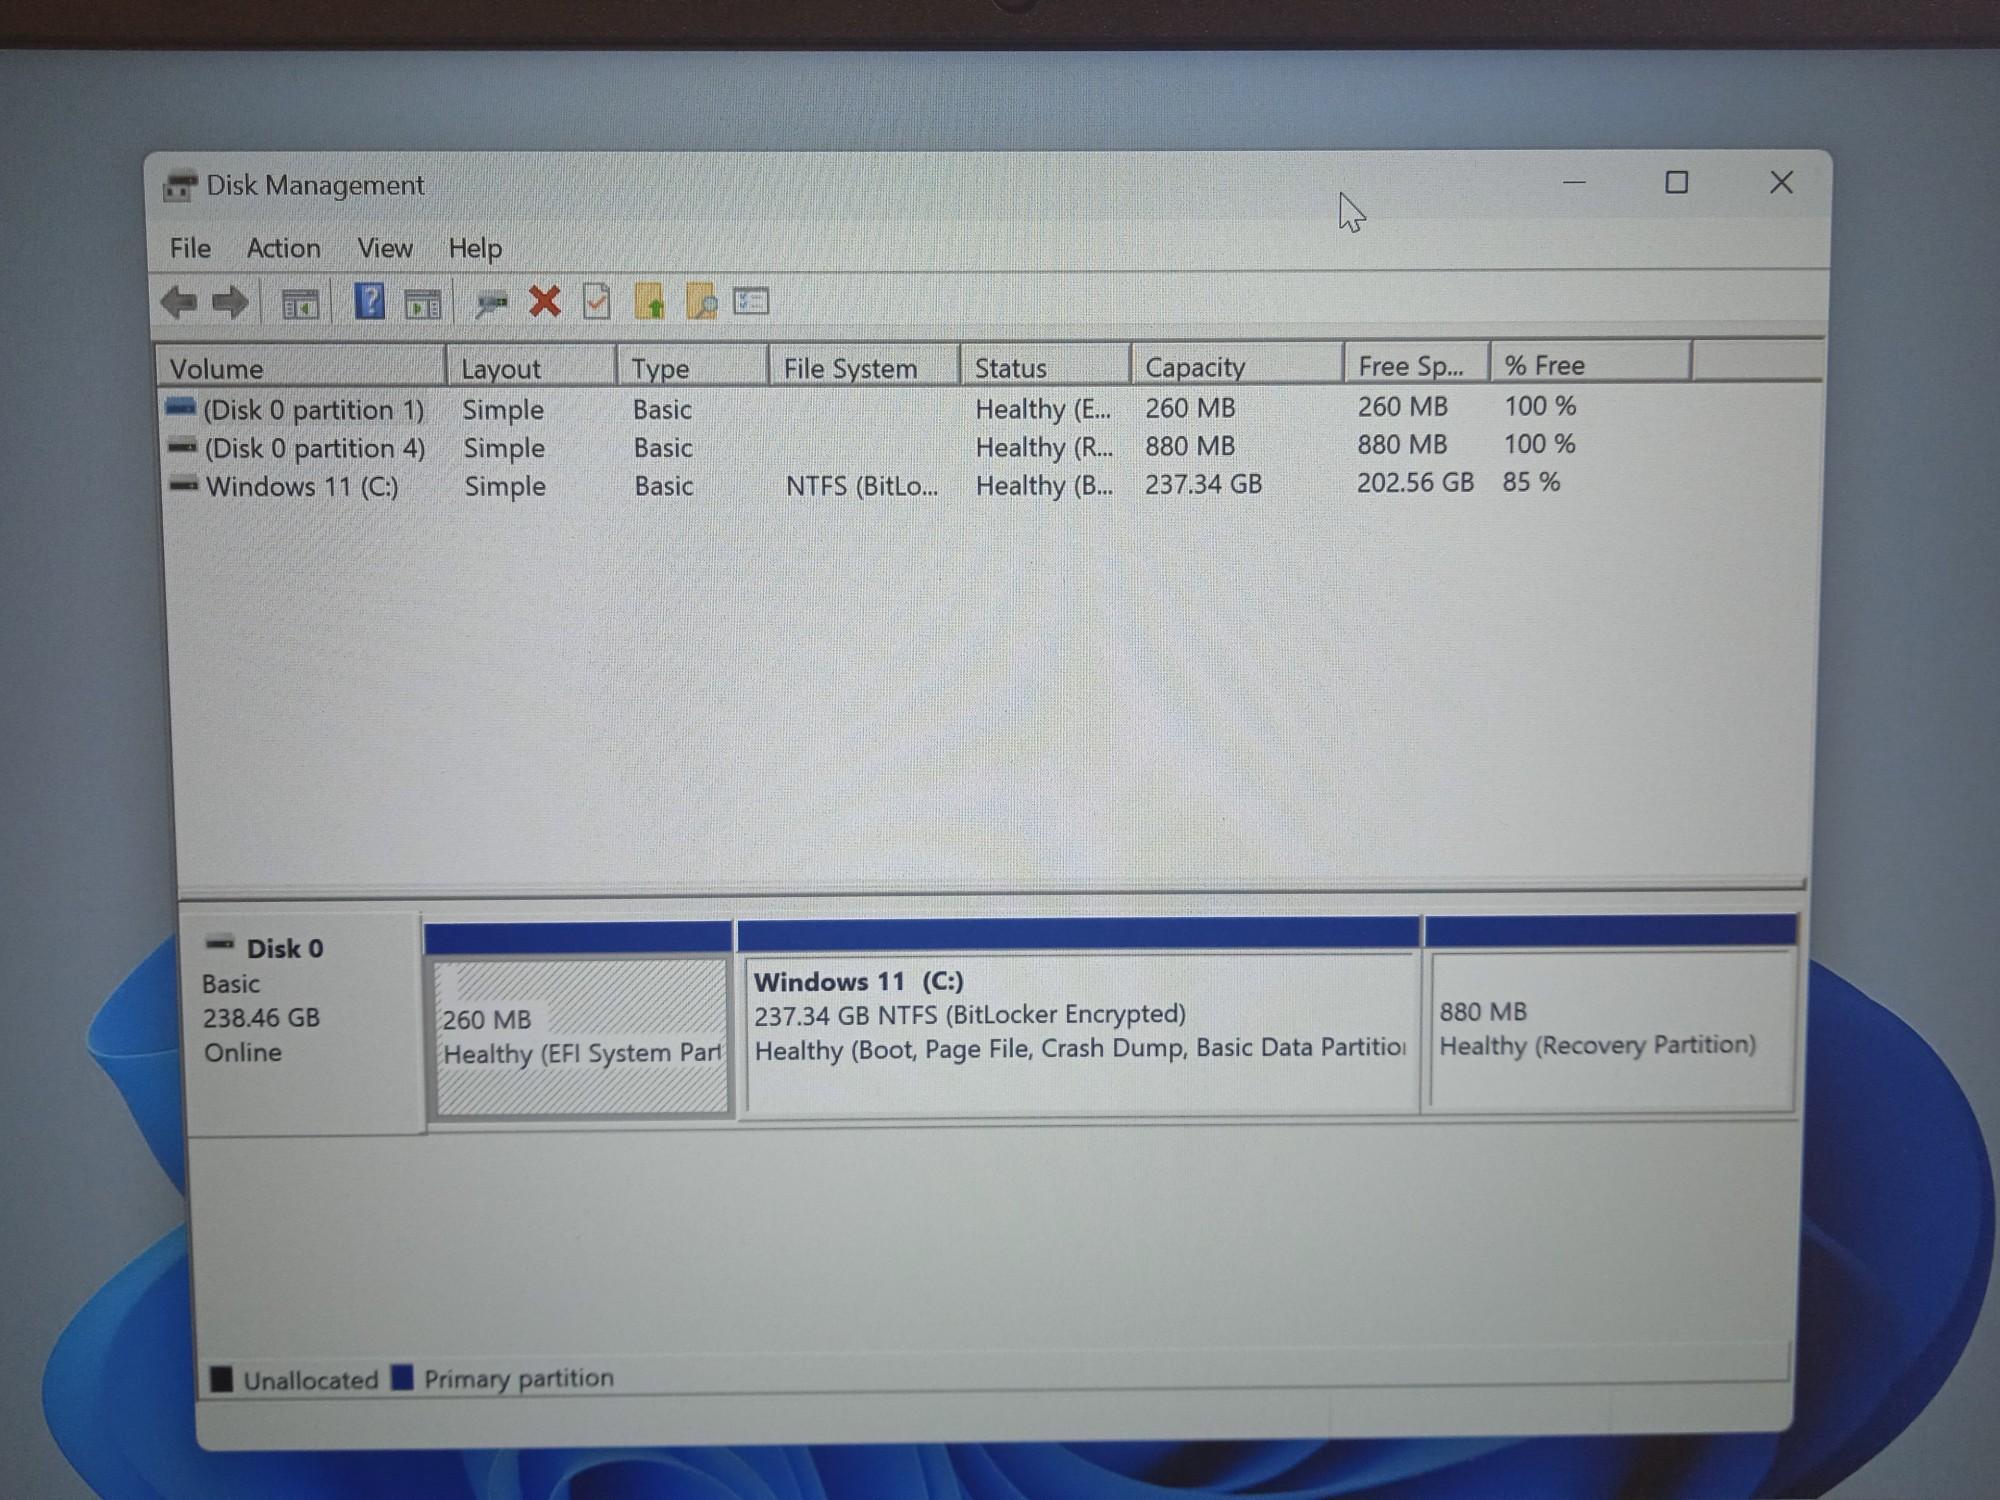
Task: Open the File menu
Action: [x=190, y=248]
